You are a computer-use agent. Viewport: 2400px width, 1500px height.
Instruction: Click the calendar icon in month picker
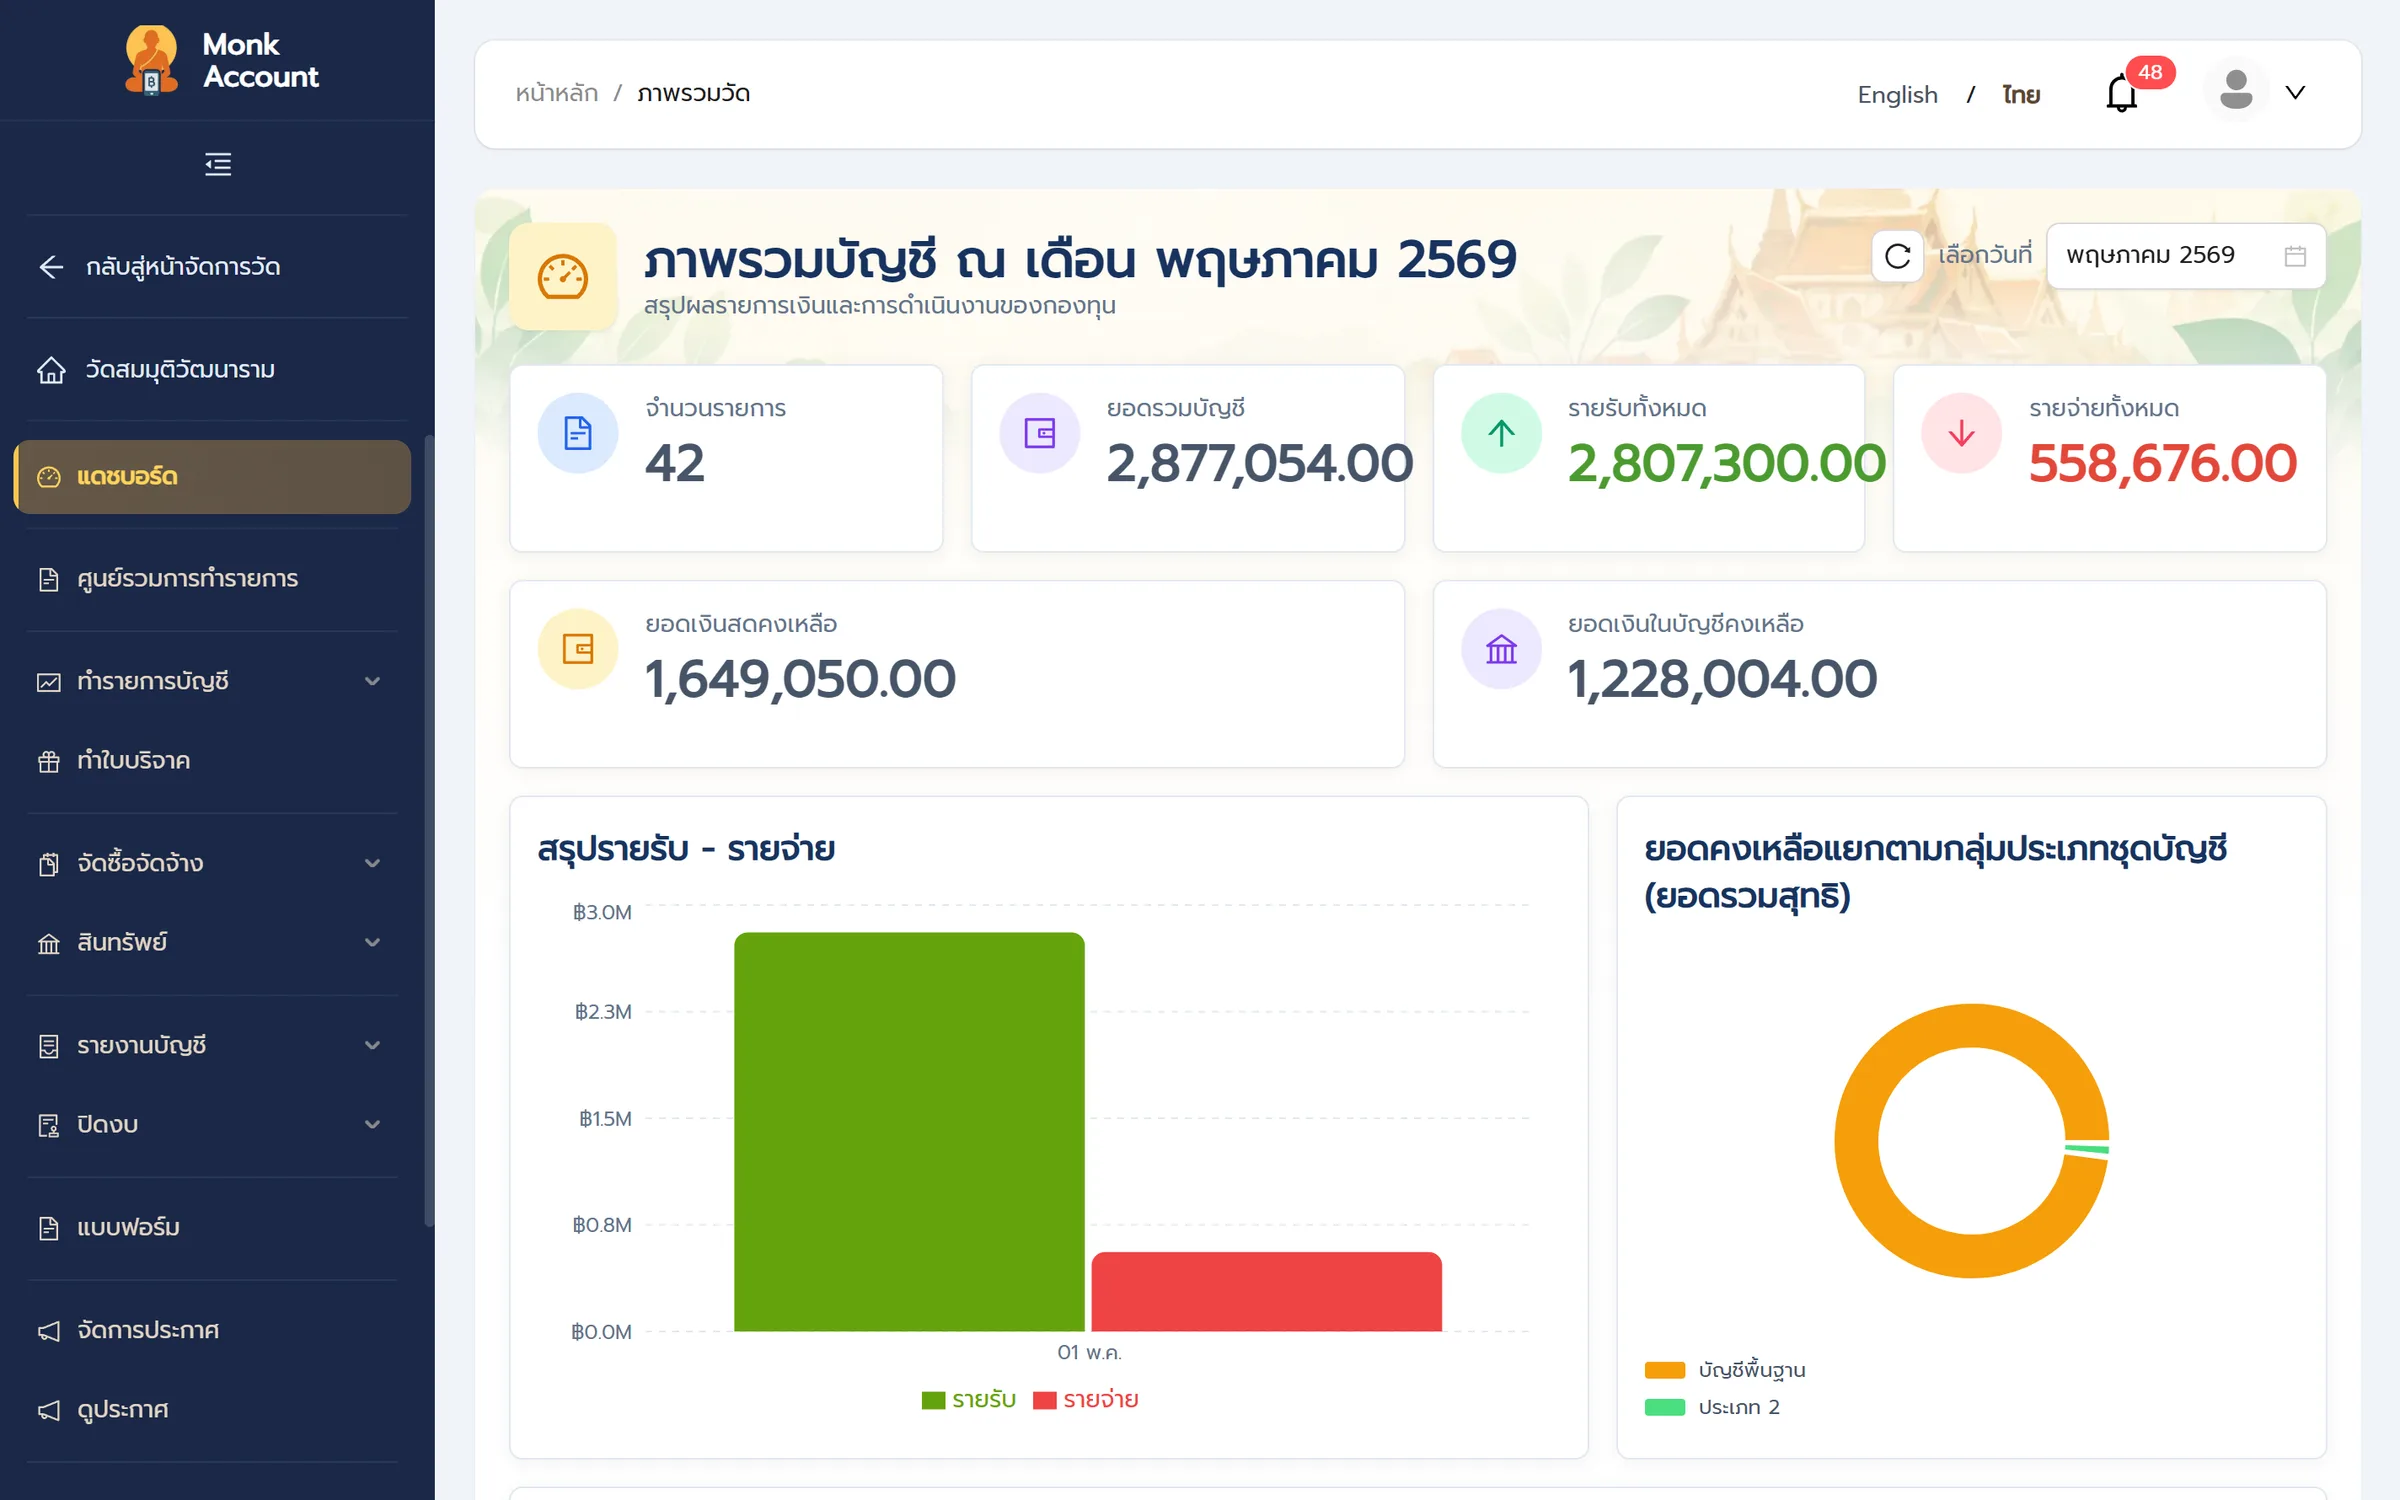(2295, 256)
